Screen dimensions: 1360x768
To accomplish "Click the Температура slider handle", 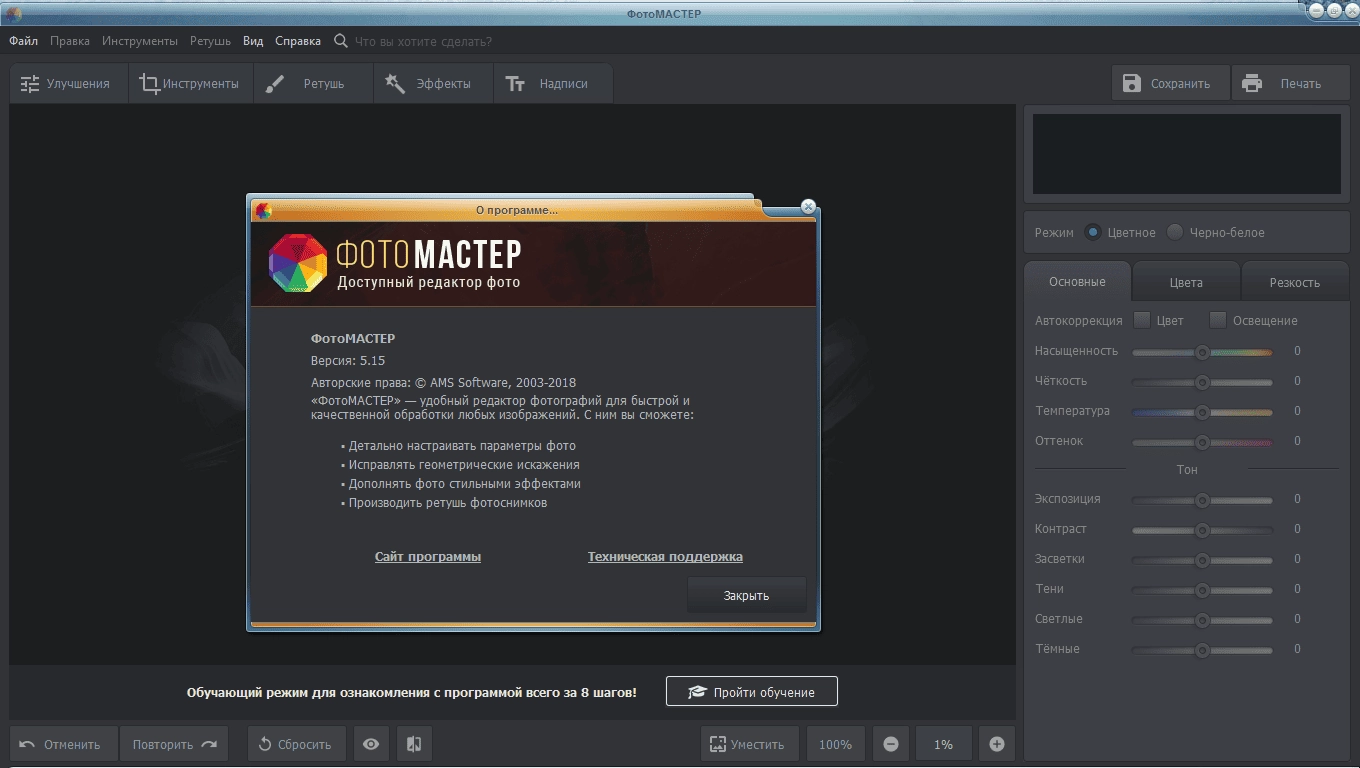I will pyautogui.click(x=1202, y=412).
